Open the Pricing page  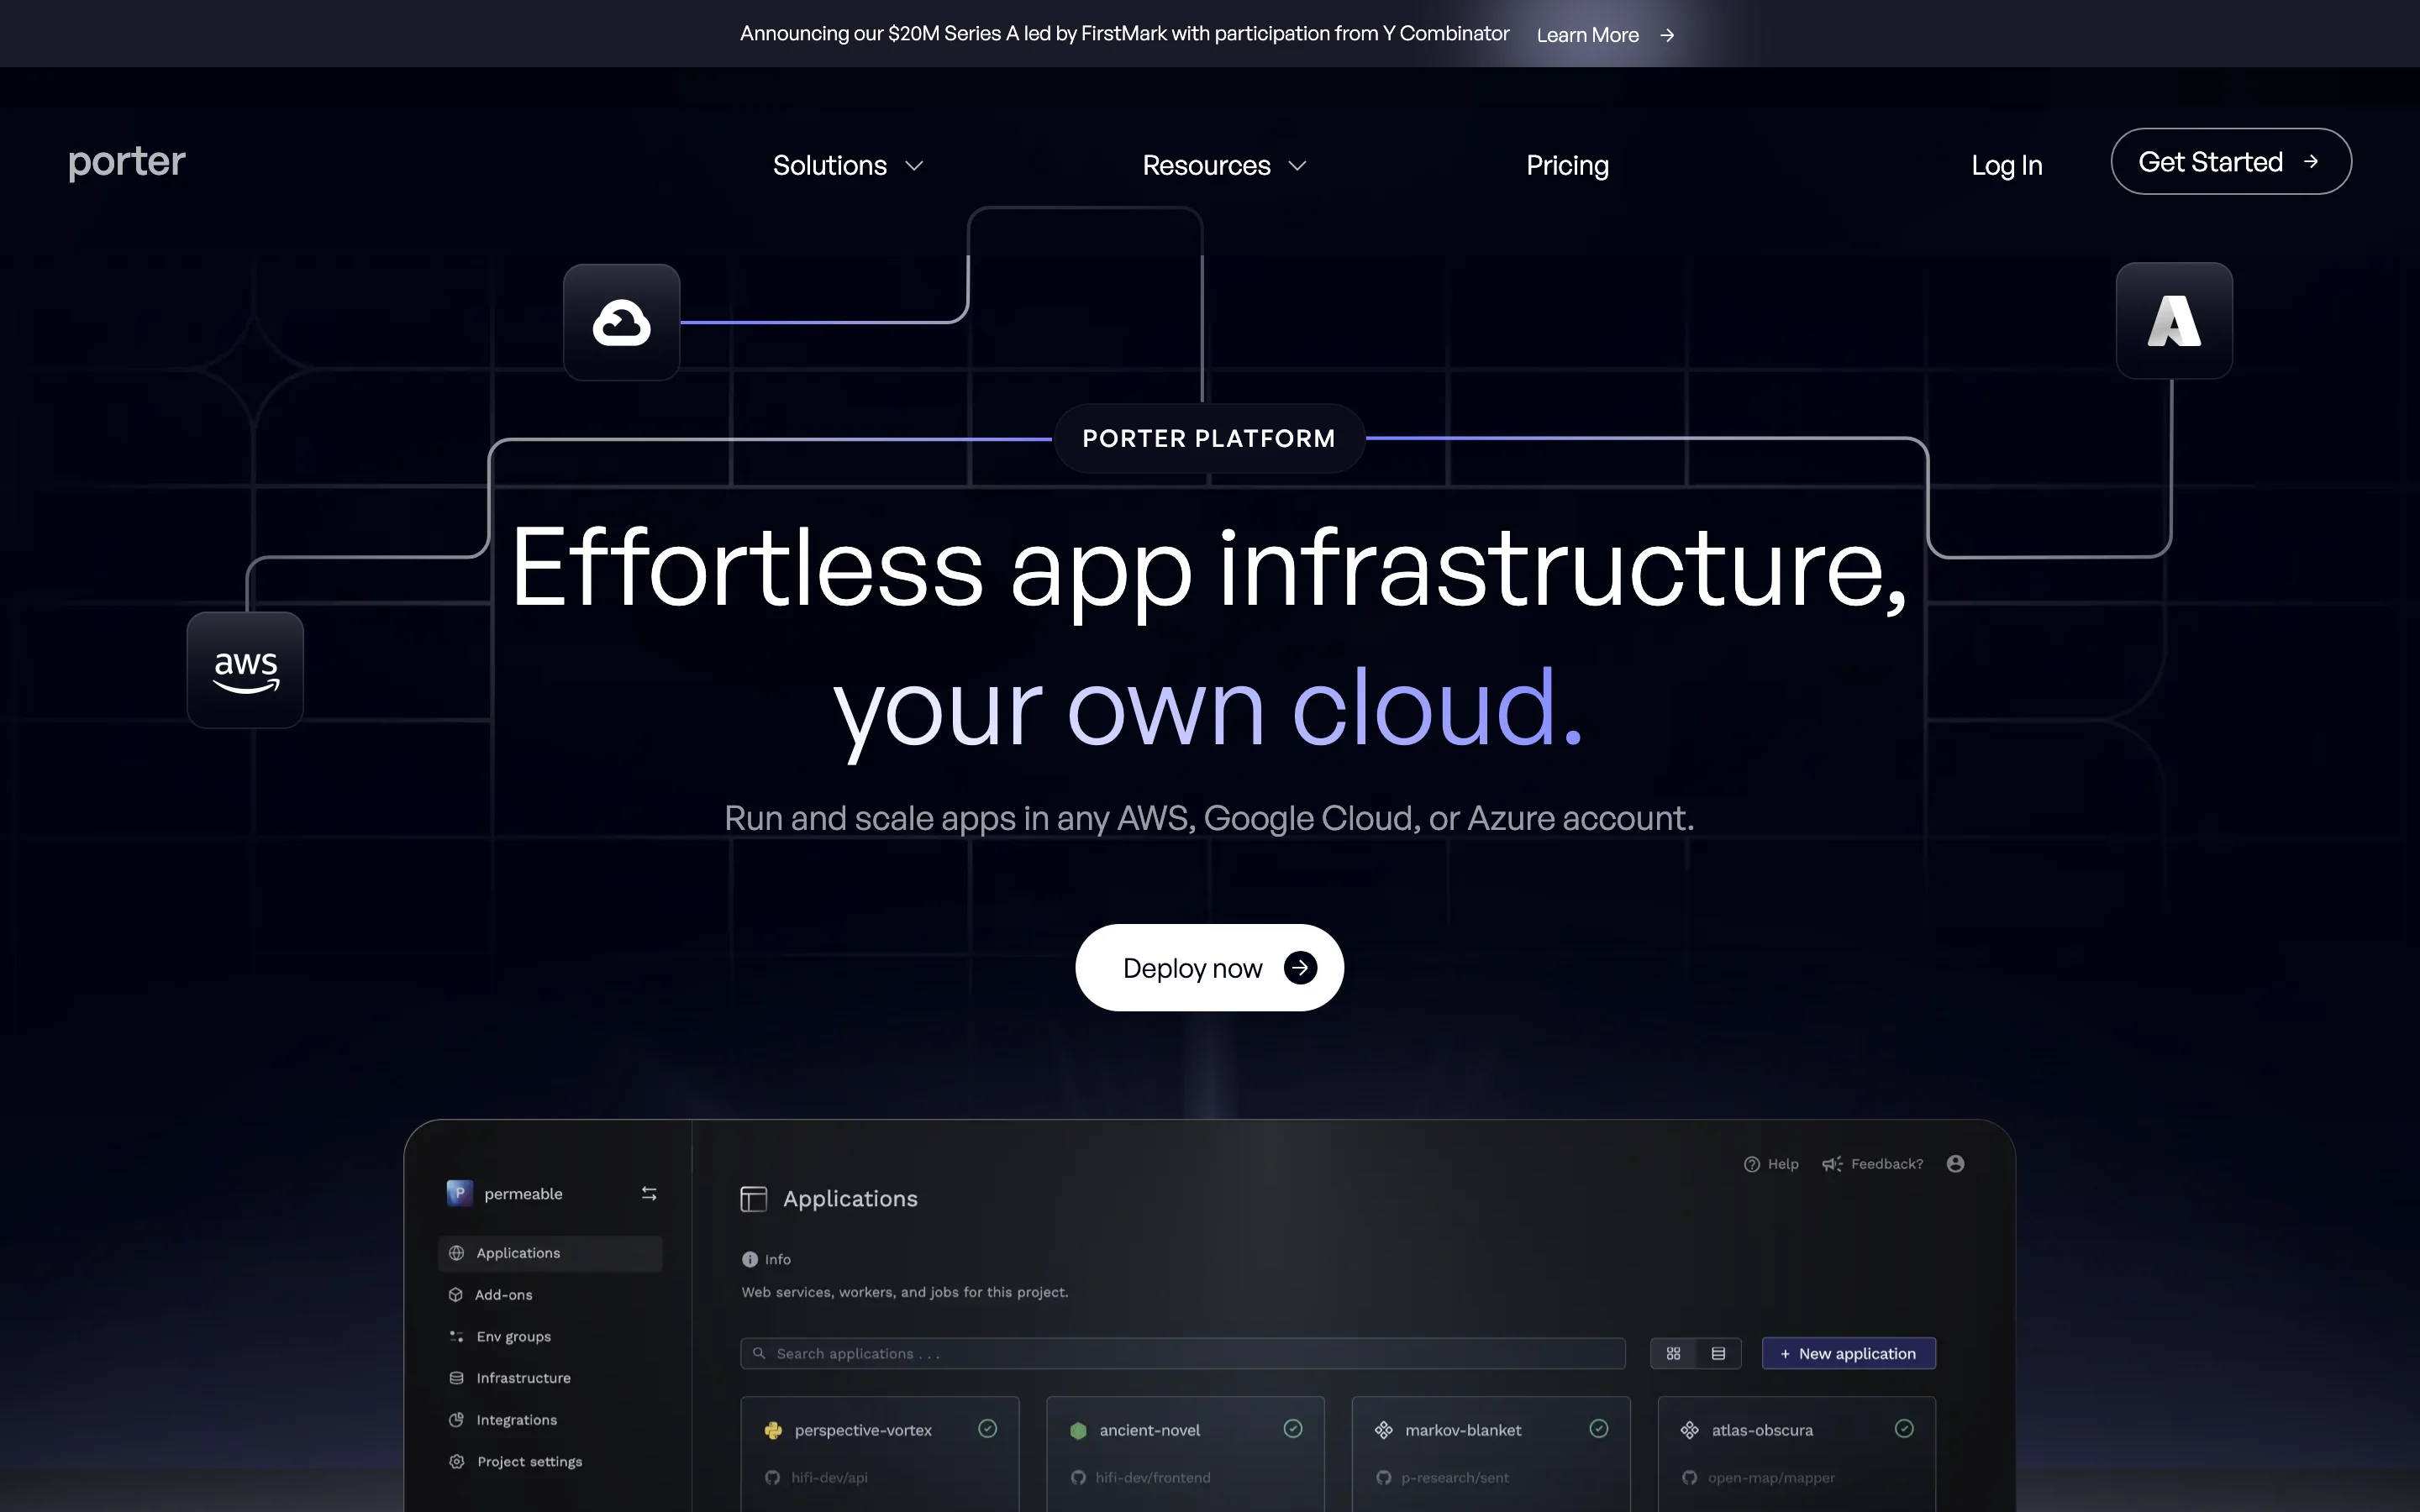click(x=1567, y=165)
